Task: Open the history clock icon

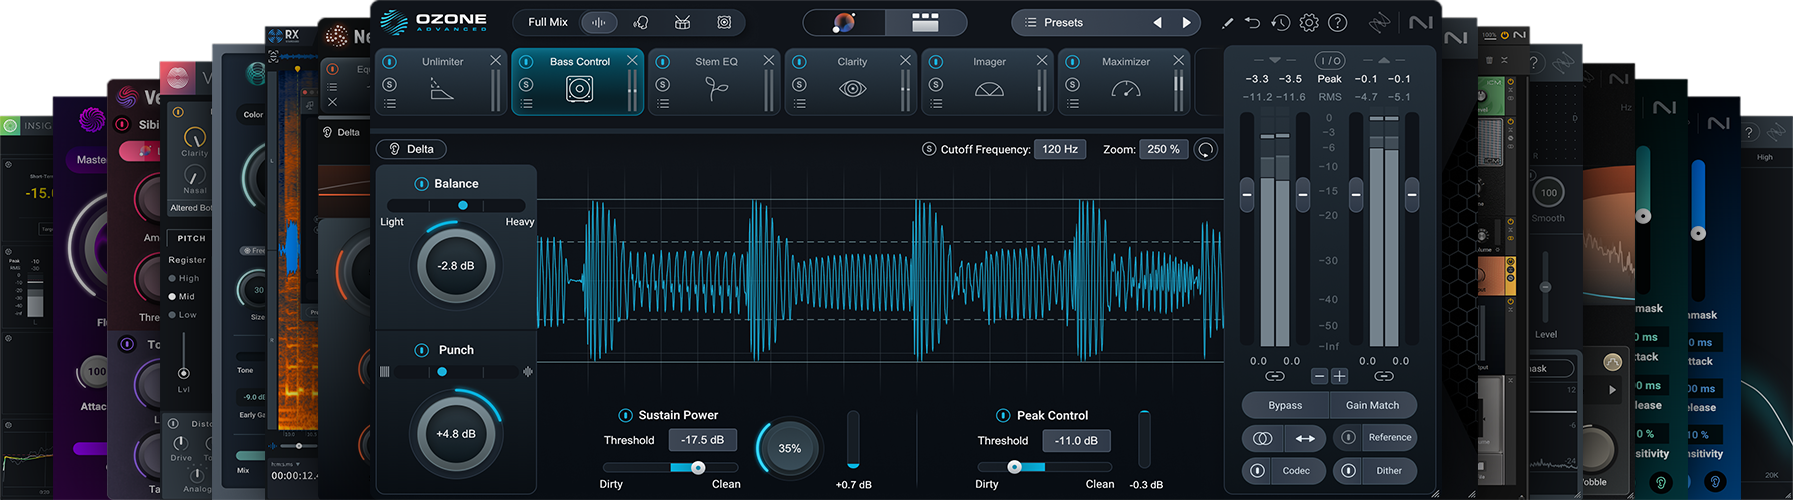Action: tap(1280, 22)
